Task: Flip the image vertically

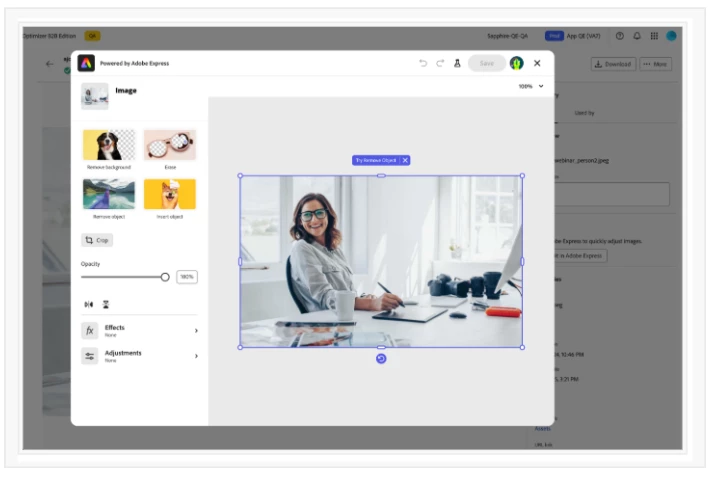Action: click(x=106, y=305)
